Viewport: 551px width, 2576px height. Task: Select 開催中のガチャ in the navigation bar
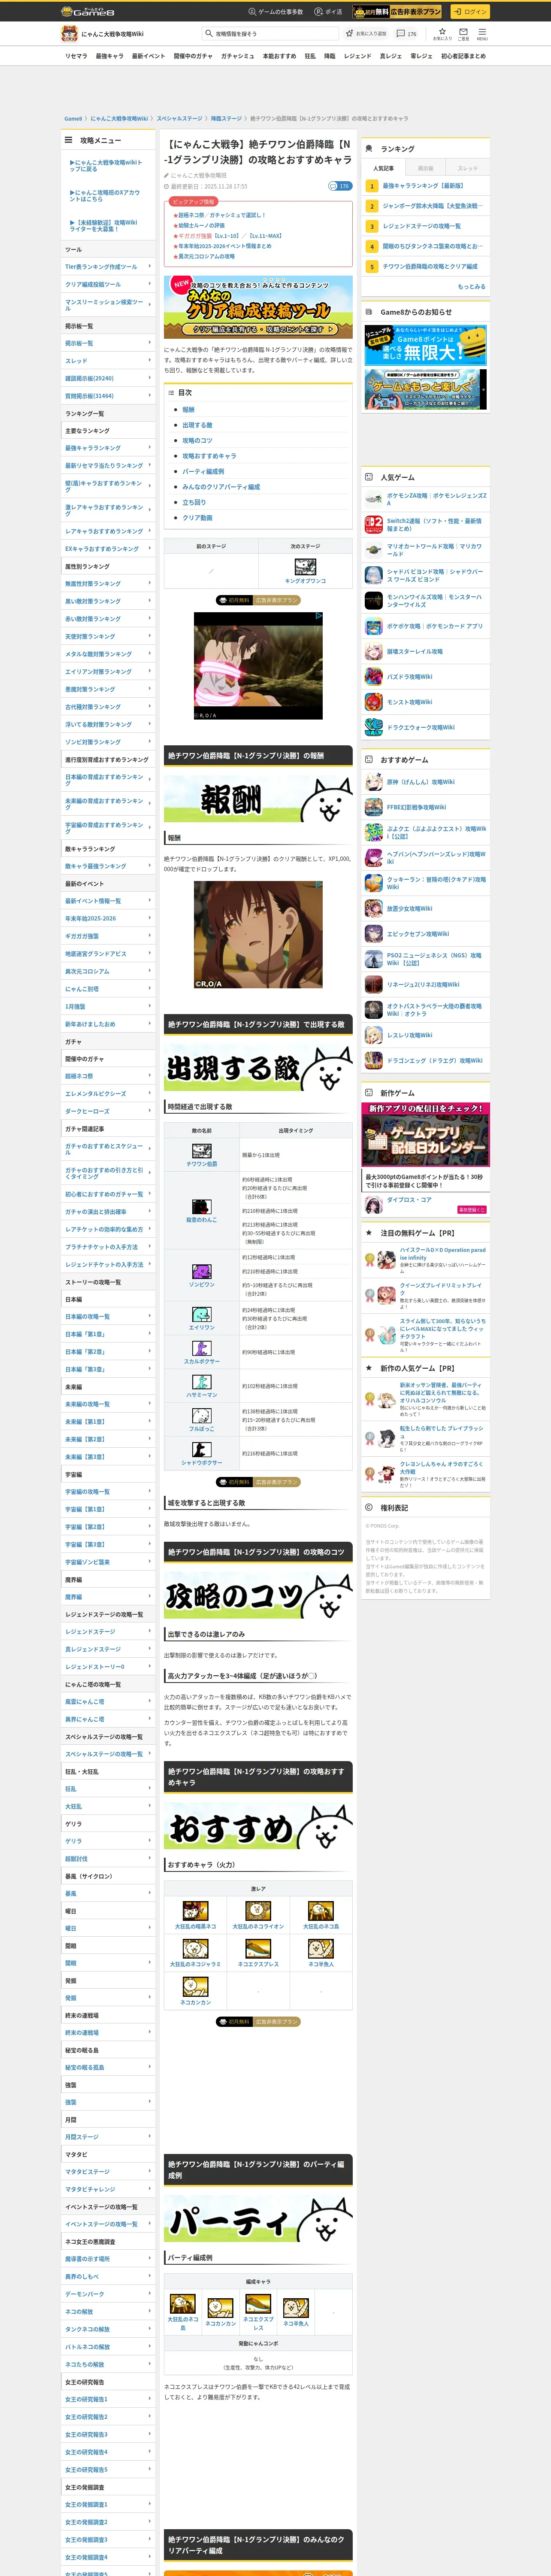193,56
